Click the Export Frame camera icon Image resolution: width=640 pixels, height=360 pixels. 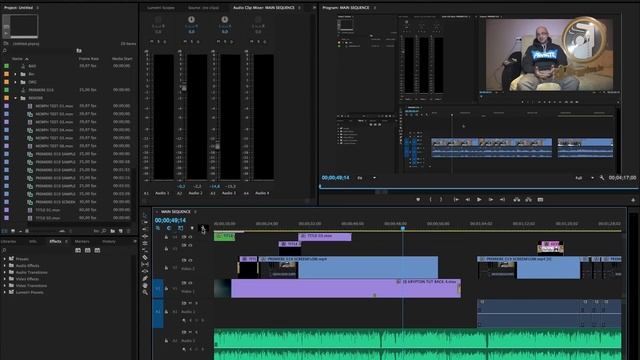pos(540,200)
